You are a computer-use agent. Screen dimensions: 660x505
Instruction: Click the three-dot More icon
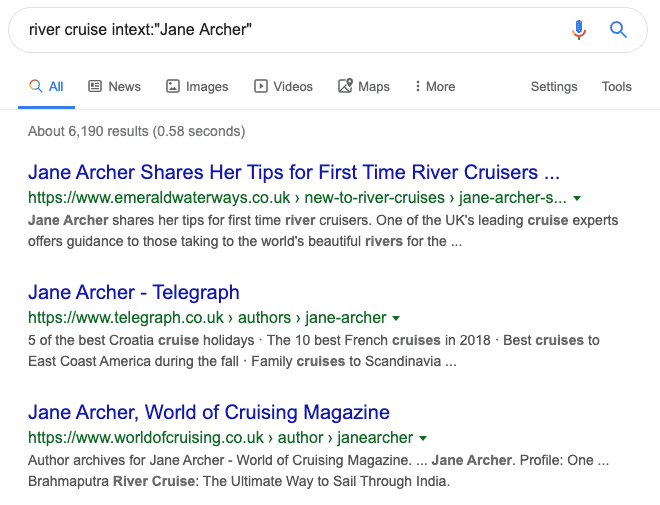pyautogui.click(x=418, y=86)
